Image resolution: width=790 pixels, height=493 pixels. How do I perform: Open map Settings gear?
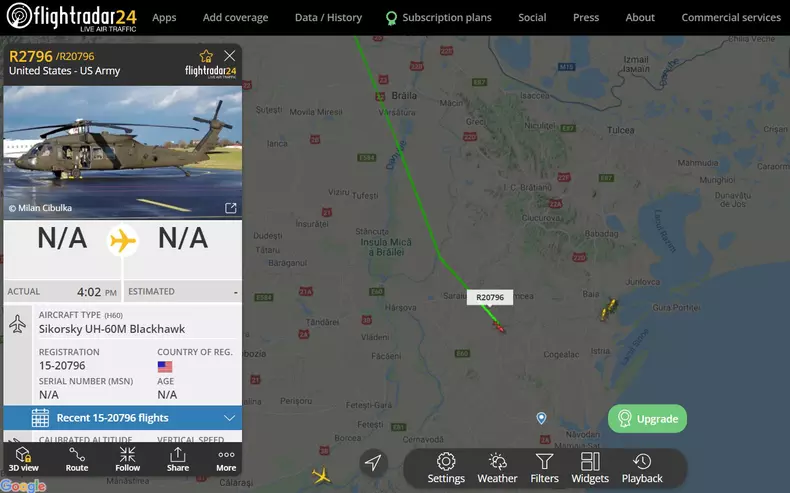(x=446, y=468)
